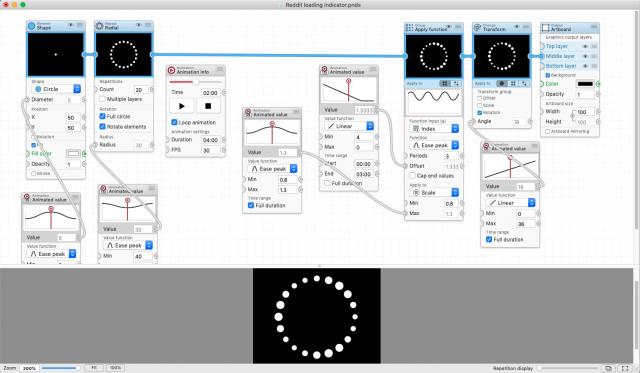Click the Transform node header icon
The image size is (640, 373).
click(x=477, y=28)
